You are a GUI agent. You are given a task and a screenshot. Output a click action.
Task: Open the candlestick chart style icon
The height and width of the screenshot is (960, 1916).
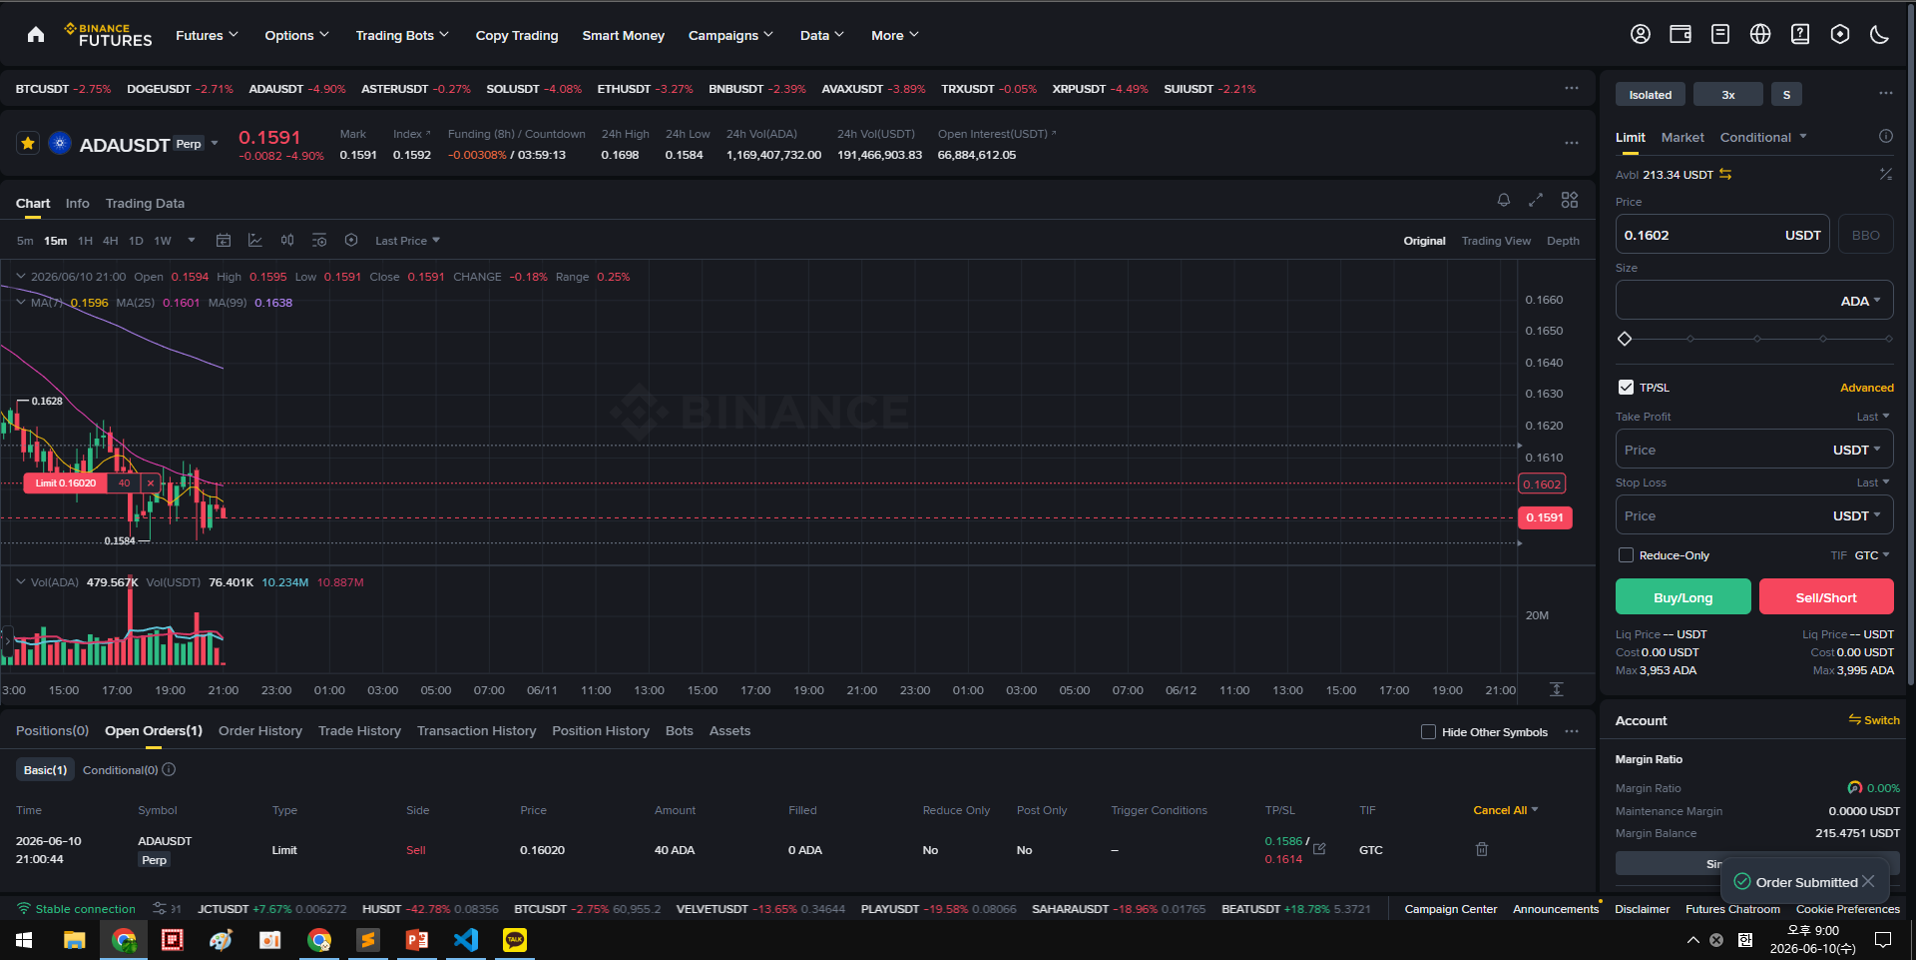(x=287, y=240)
